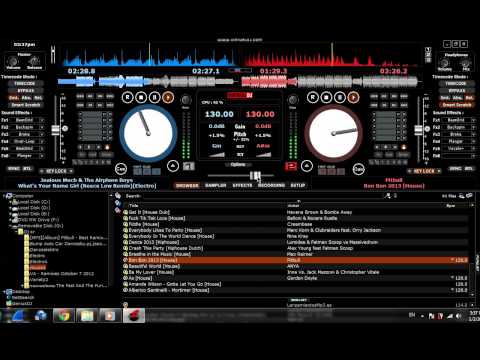Click the Master Balance knob
The height and width of the screenshot is (360, 480).
[x=34, y=61]
